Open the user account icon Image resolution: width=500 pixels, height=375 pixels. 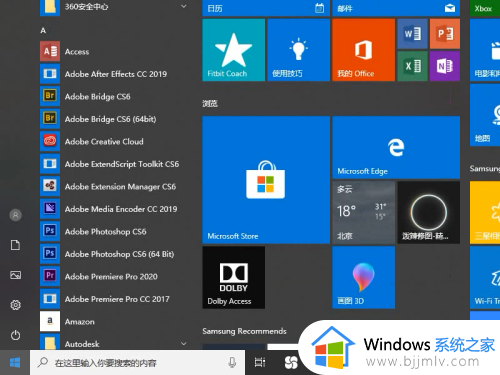pos(15,215)
